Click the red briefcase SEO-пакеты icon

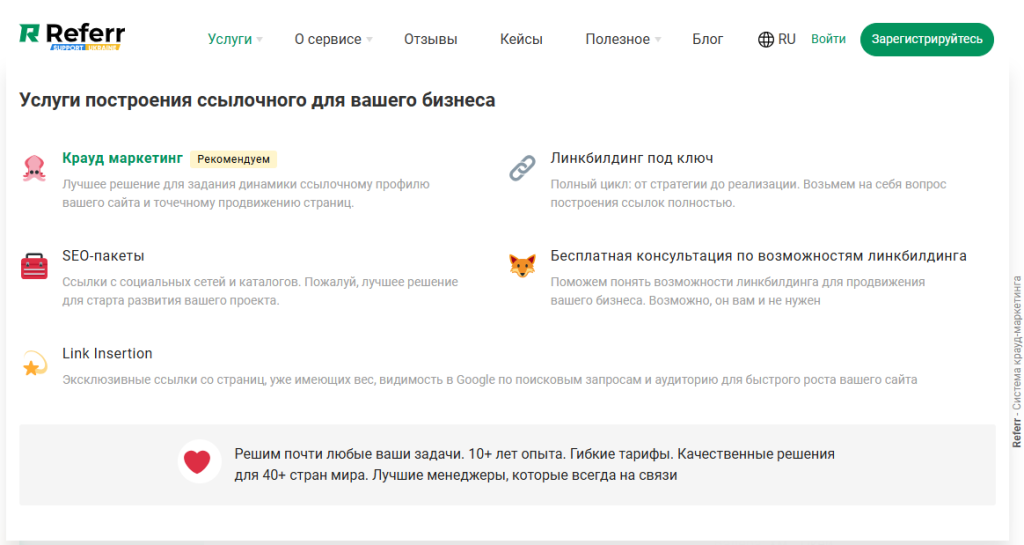tap(34, 267)
